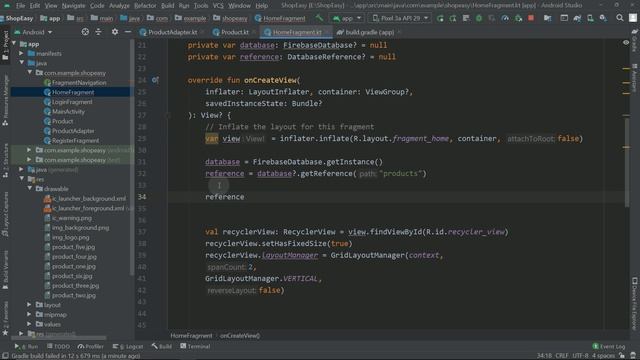Click the UTF-8 encoding status bar entry

(580, 356)
